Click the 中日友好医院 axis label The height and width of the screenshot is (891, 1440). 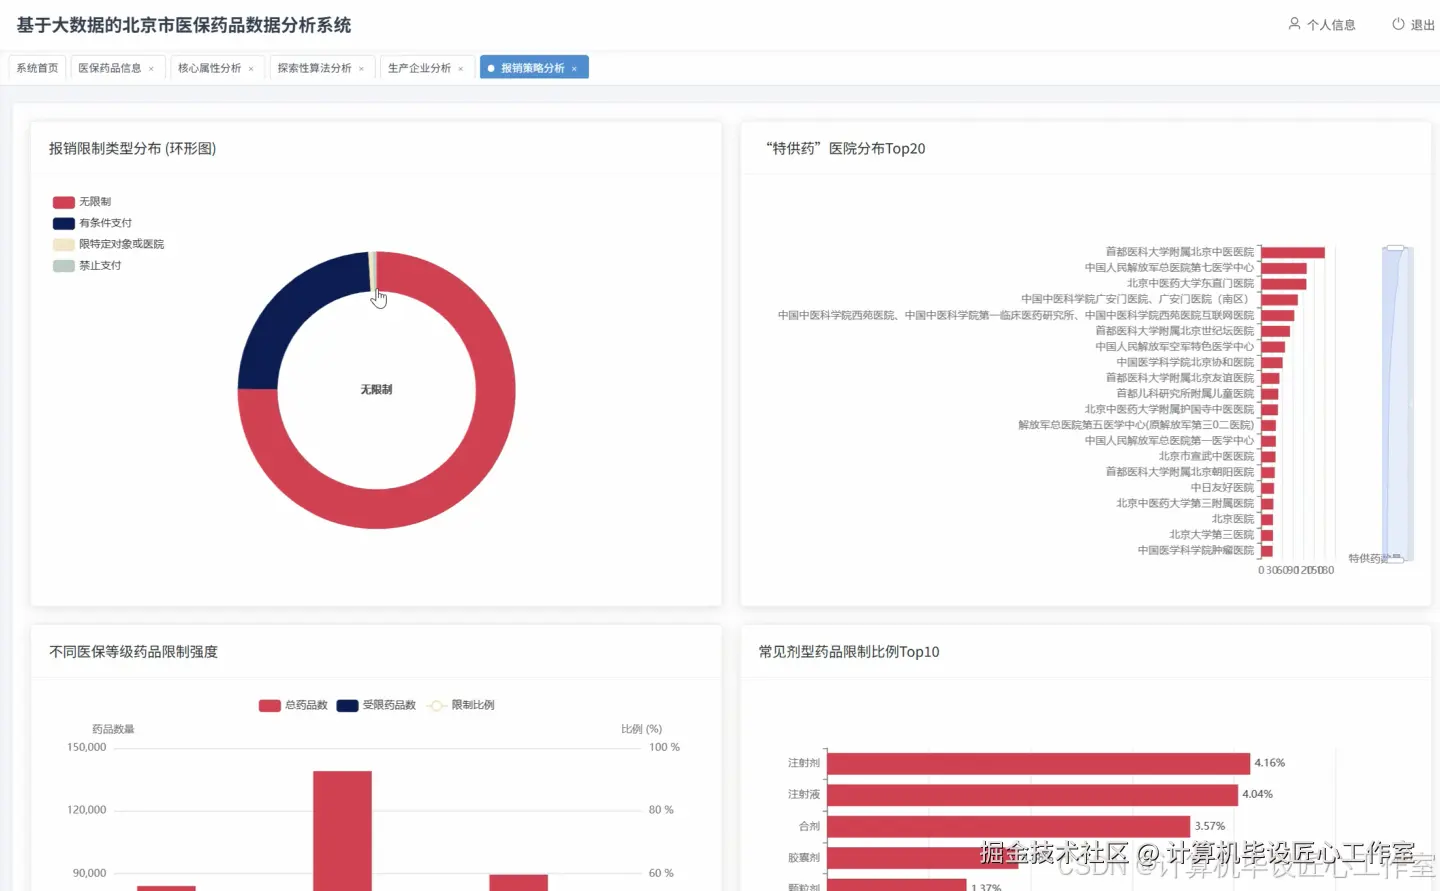[x=1222, y=488]
